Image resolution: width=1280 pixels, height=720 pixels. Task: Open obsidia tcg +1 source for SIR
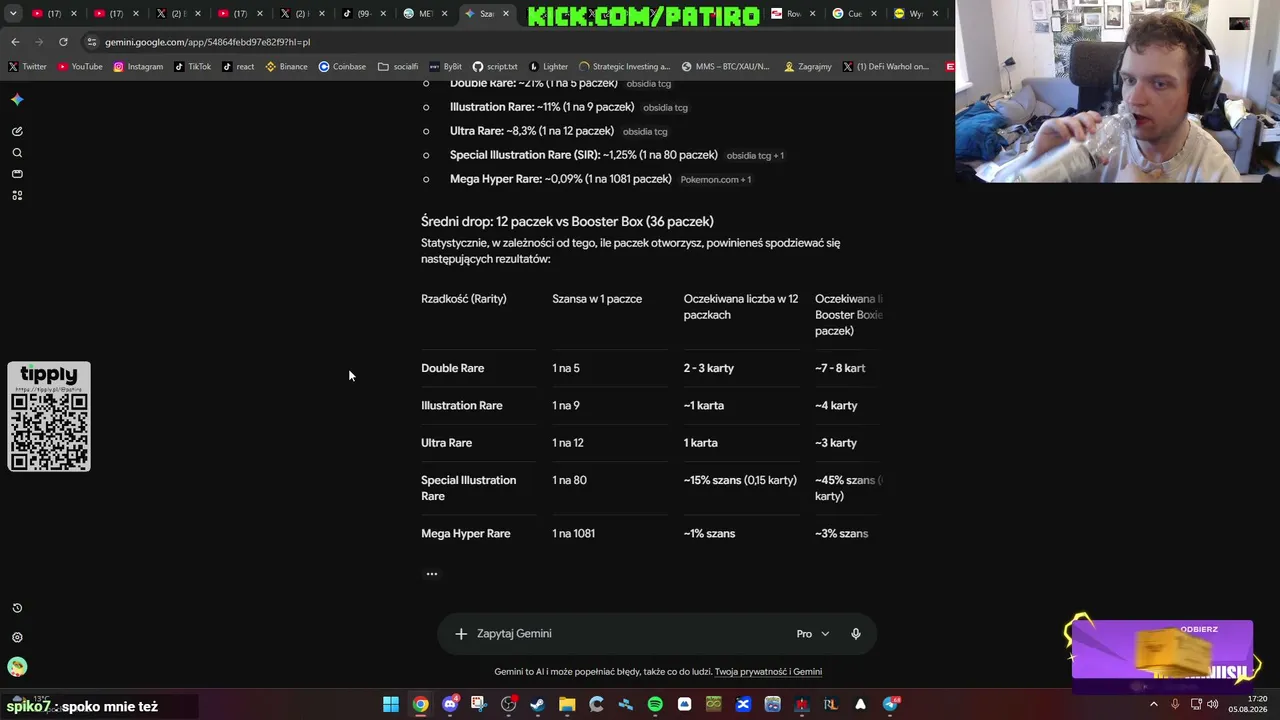pos(755,156)
